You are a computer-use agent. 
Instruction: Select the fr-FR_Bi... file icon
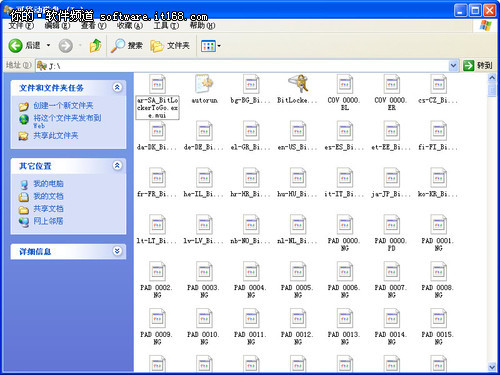pyautogui.click(x=157, y=178)
